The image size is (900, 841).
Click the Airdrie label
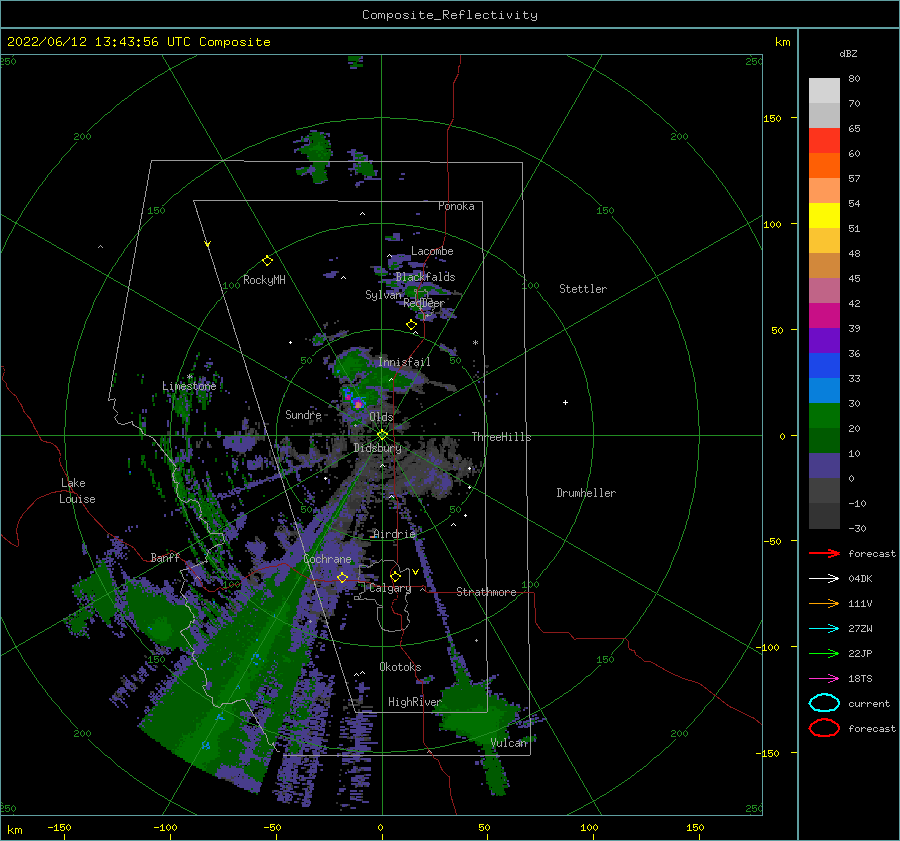(x=394, y=534)
